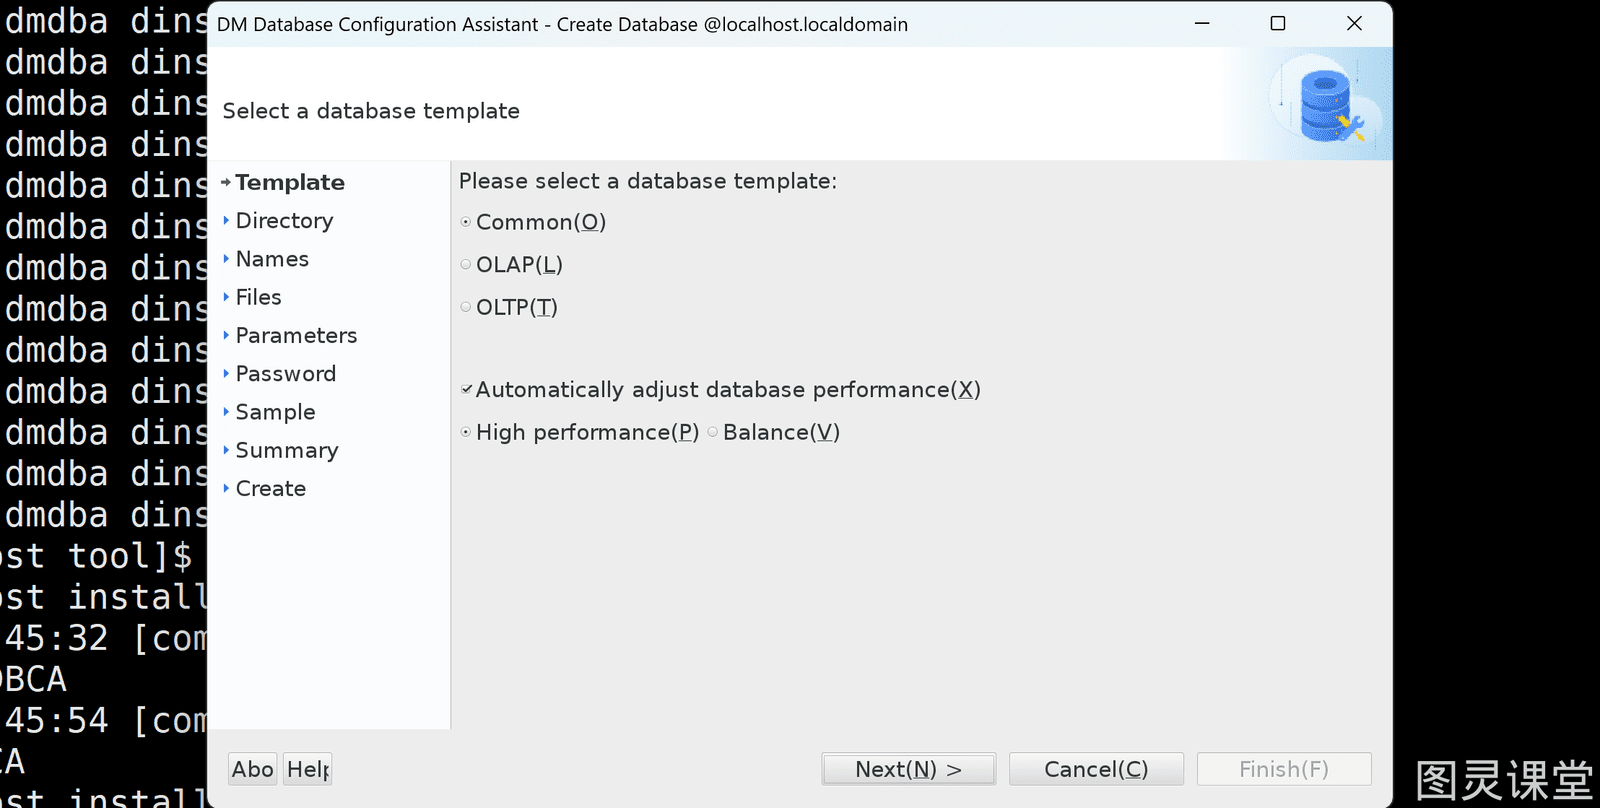
Task: Go to the Password step
Action: click(x=285, y=374)
